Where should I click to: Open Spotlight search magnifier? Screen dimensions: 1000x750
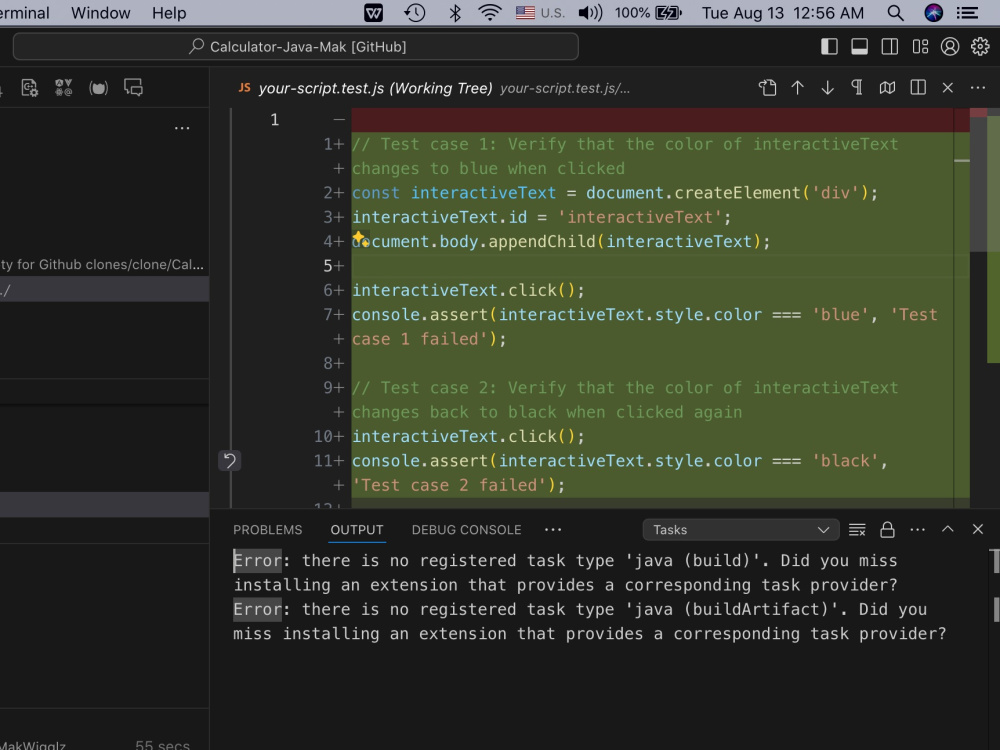click(895, 13)
